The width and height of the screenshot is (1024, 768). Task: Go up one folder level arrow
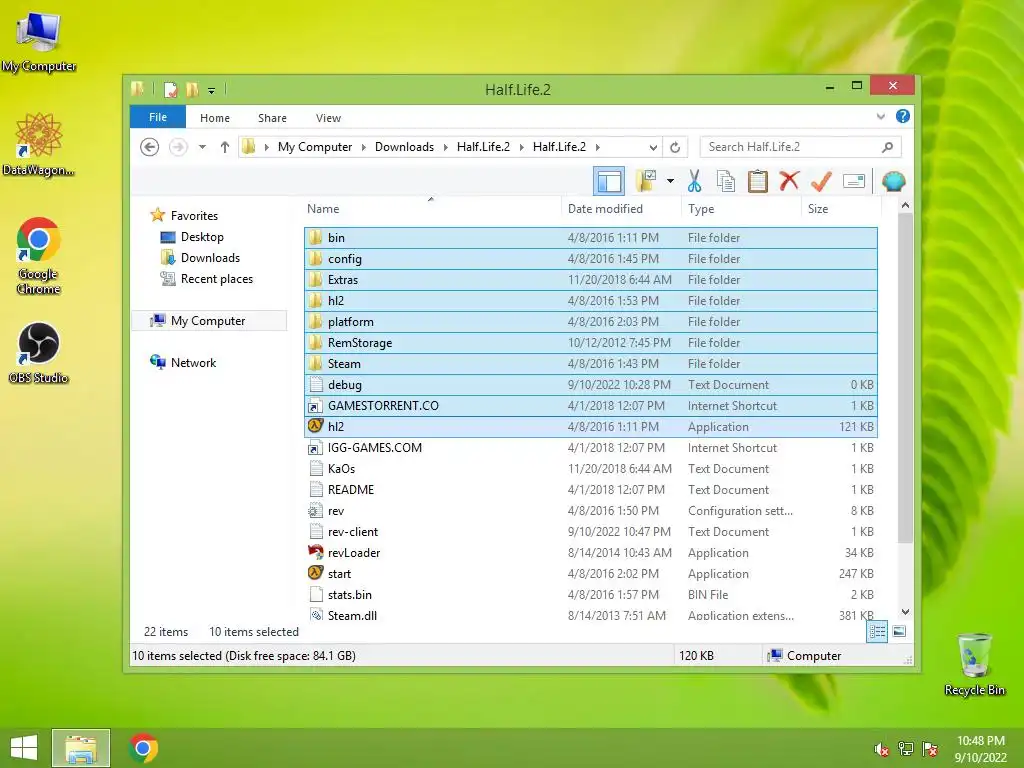225,147
